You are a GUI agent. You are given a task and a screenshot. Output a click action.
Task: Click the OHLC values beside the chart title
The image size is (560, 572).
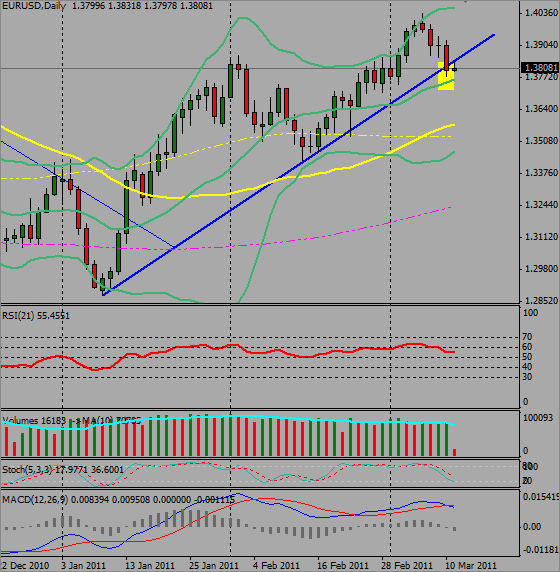pos(142,6)
